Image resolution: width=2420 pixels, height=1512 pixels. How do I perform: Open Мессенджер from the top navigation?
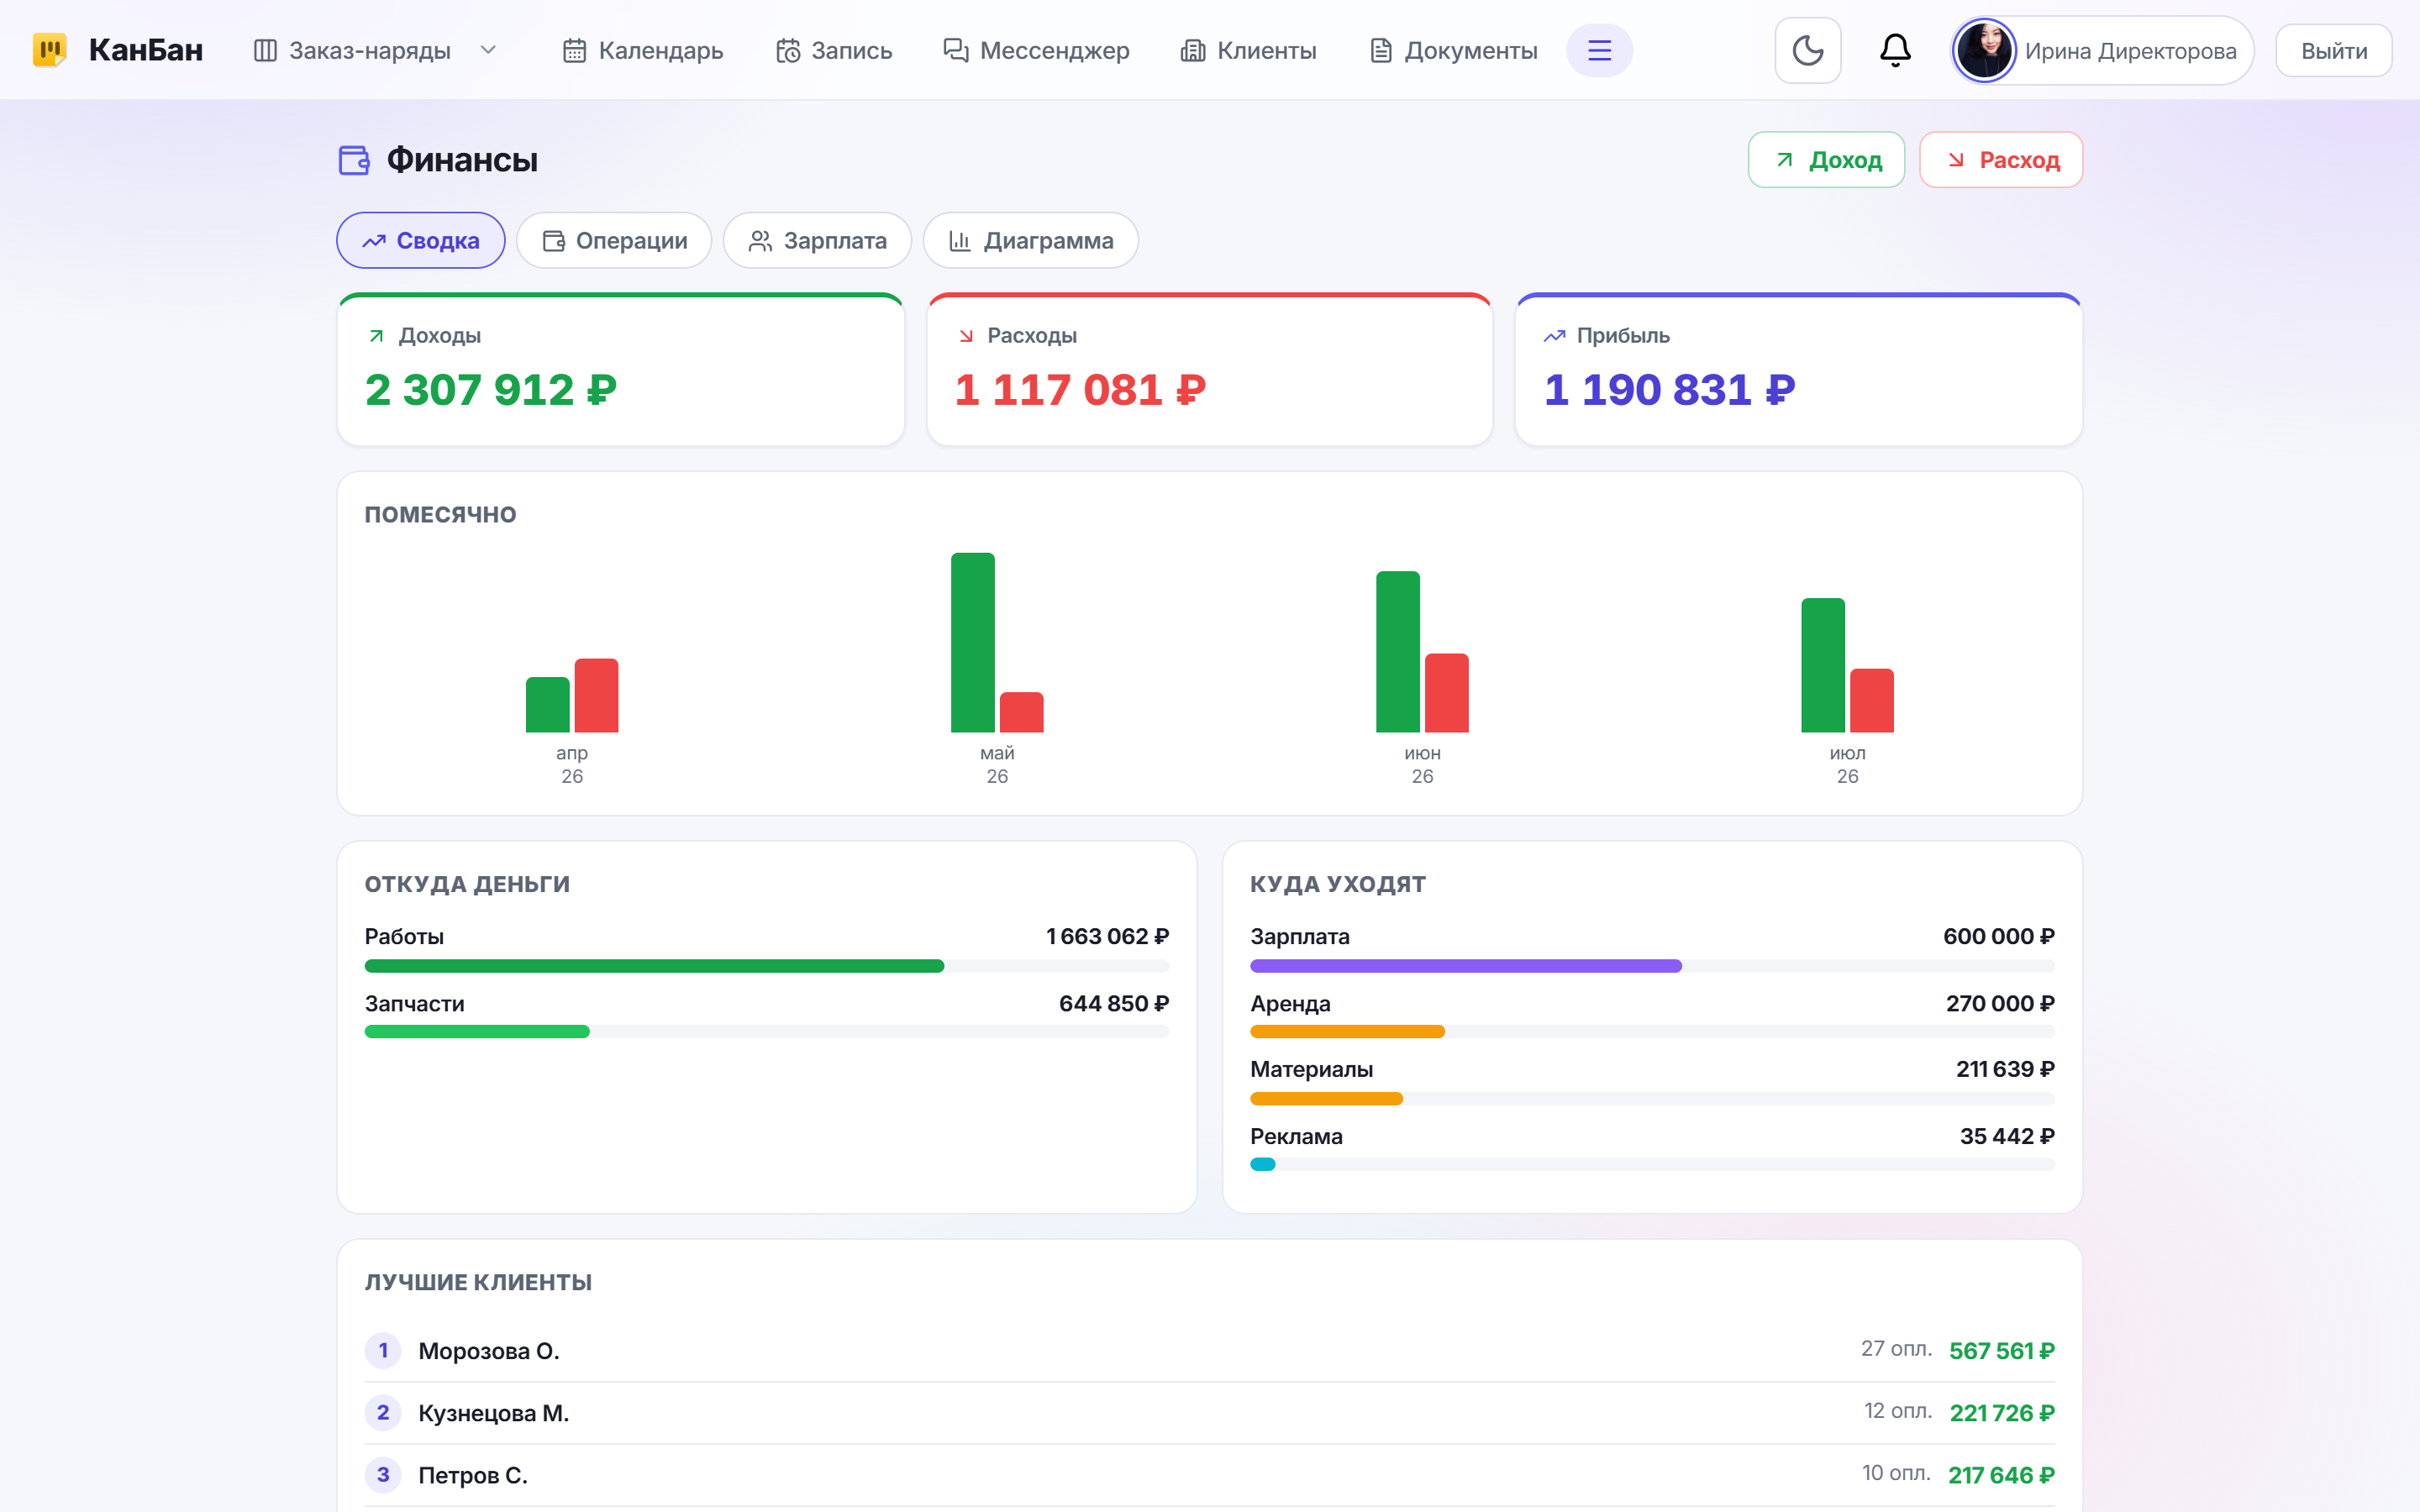pos(1036,50)
